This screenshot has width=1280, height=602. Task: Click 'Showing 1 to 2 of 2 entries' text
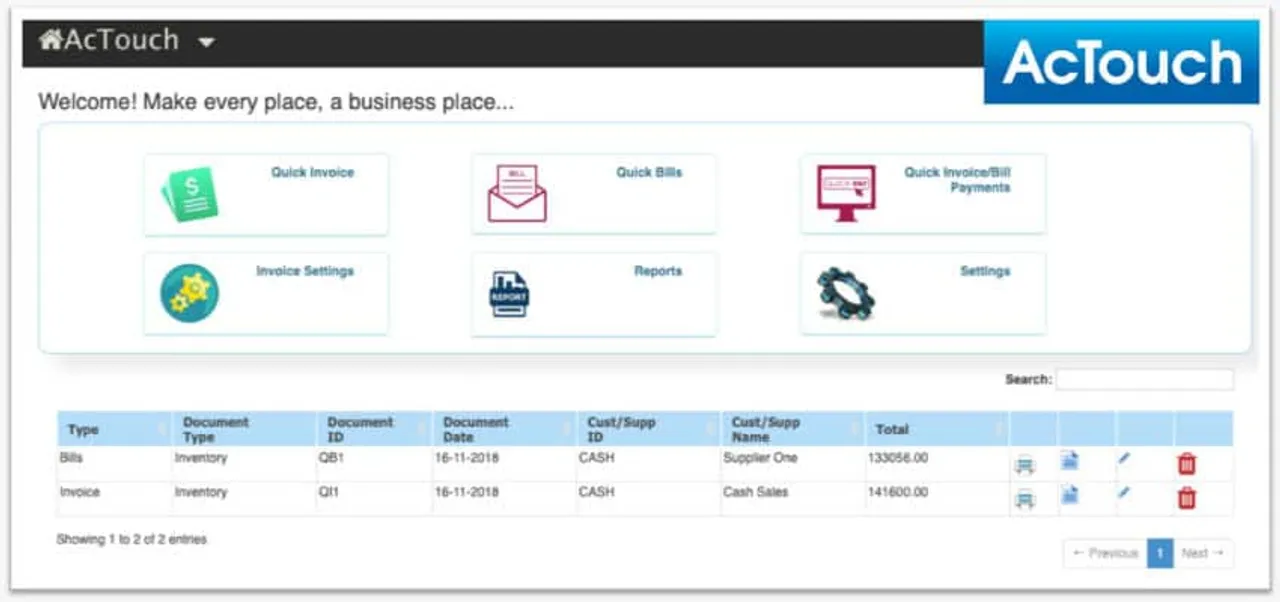[x=132, y=539]
